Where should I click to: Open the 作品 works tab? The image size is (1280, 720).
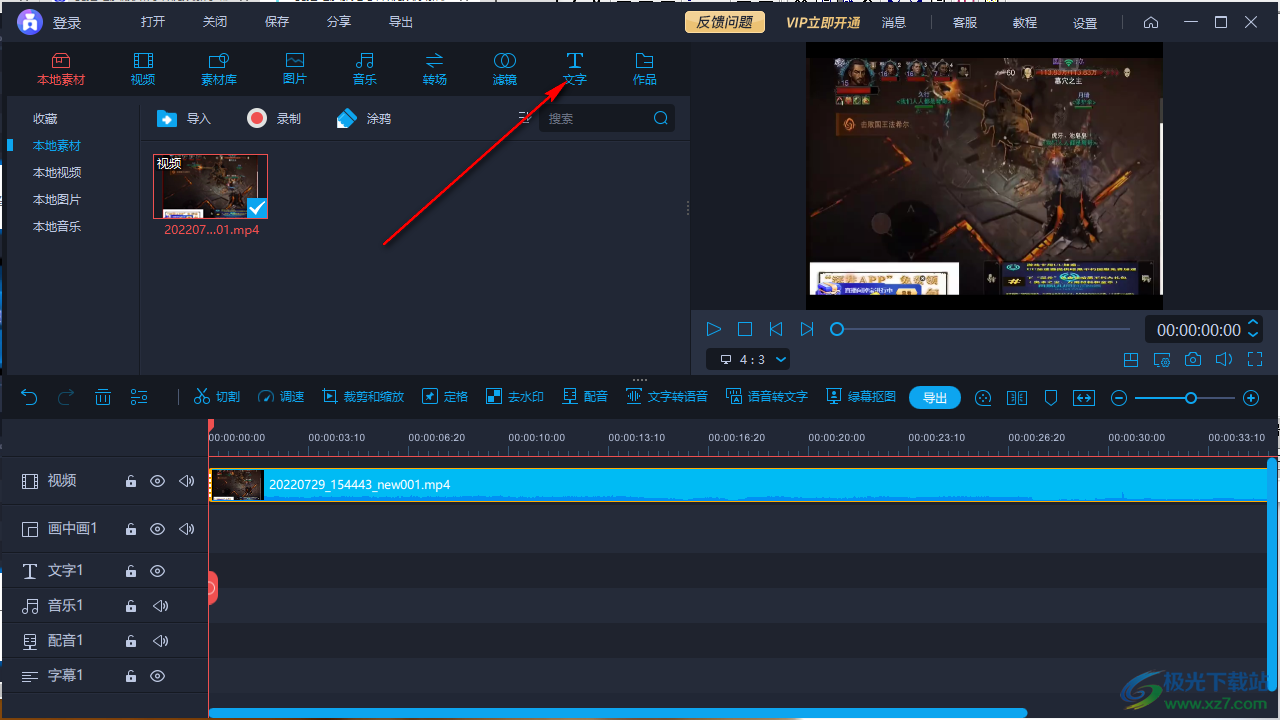point(645,69)
